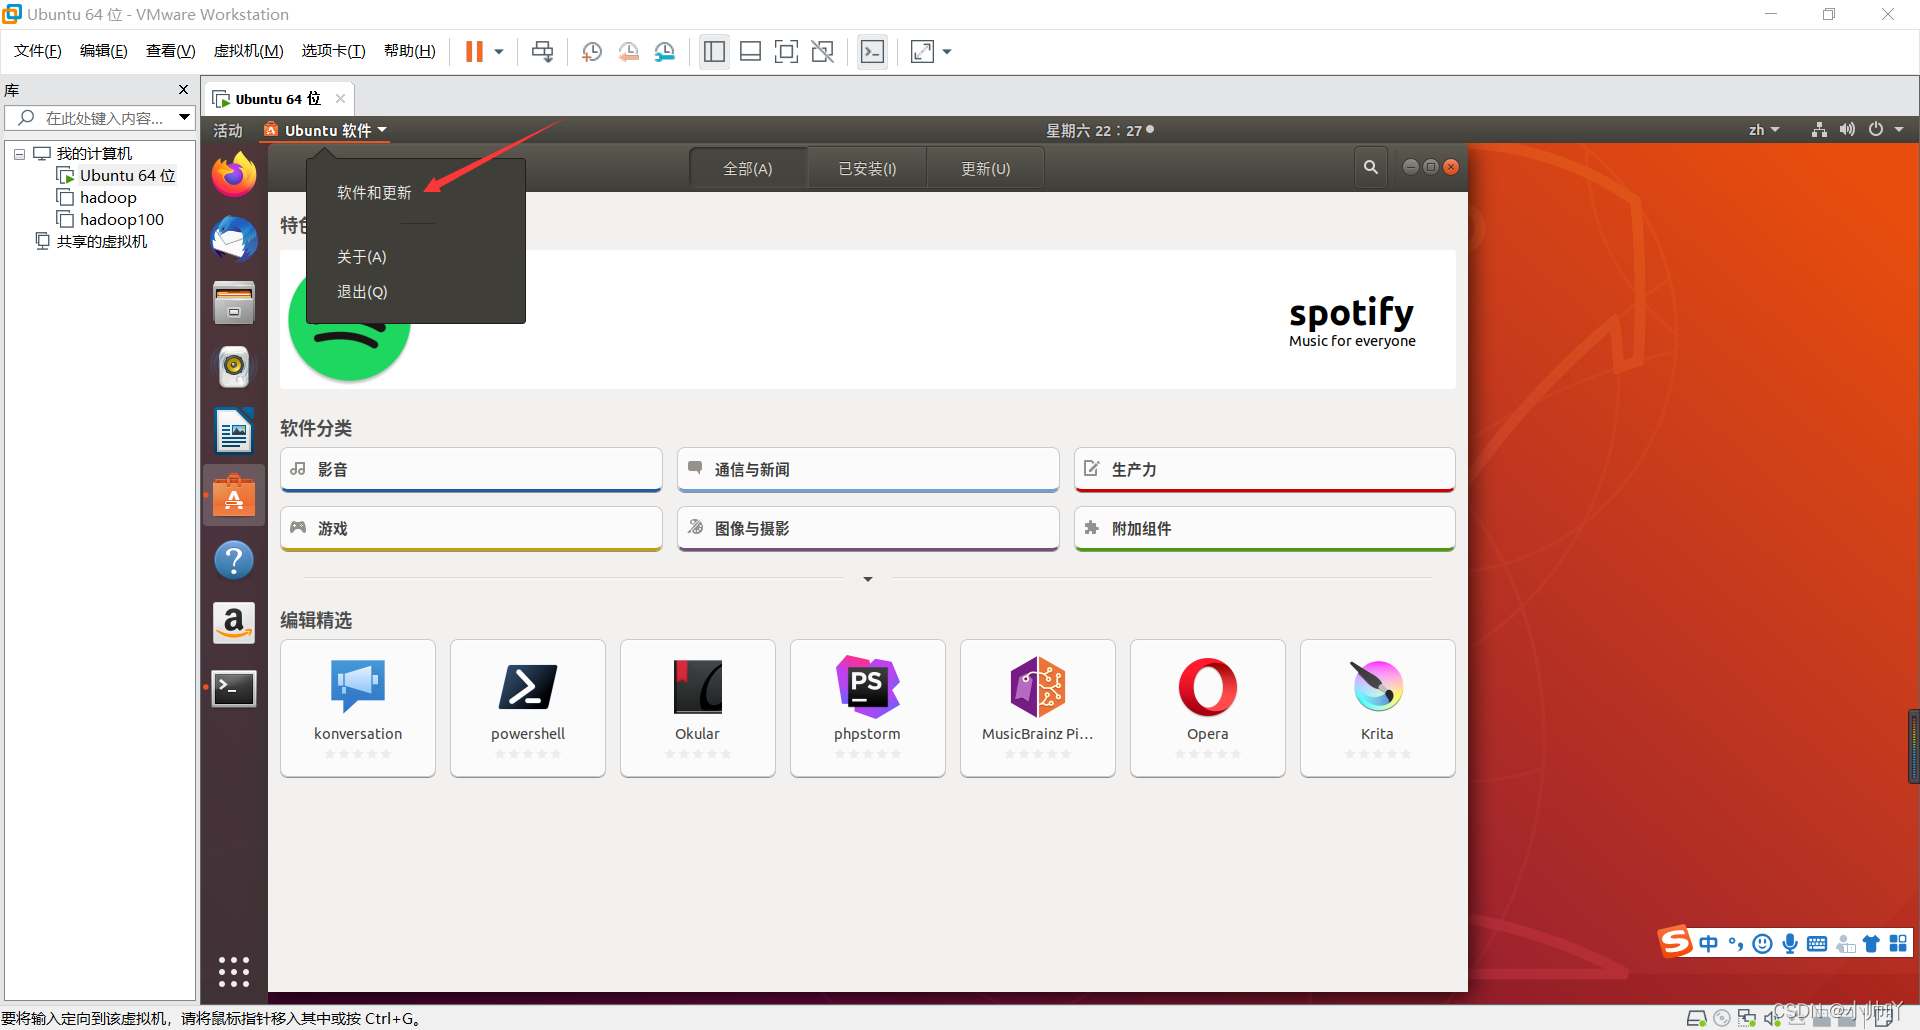Launch Thunderbird mail from the dock
The width and height of the screenshot is (1920, 1030).
[234, 239]
